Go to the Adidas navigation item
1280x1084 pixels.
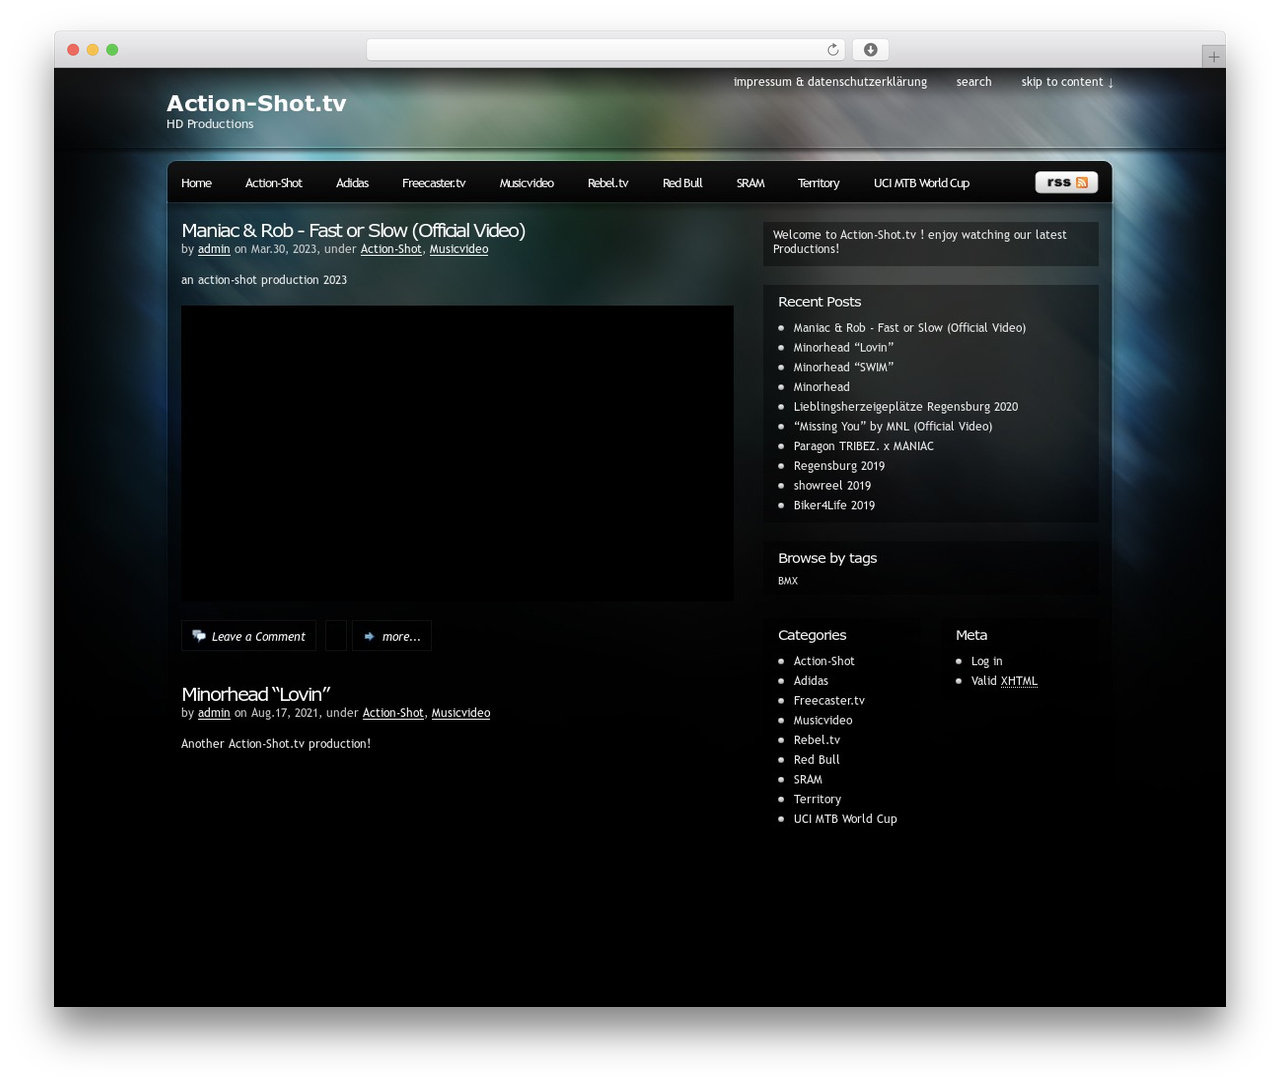352,183
